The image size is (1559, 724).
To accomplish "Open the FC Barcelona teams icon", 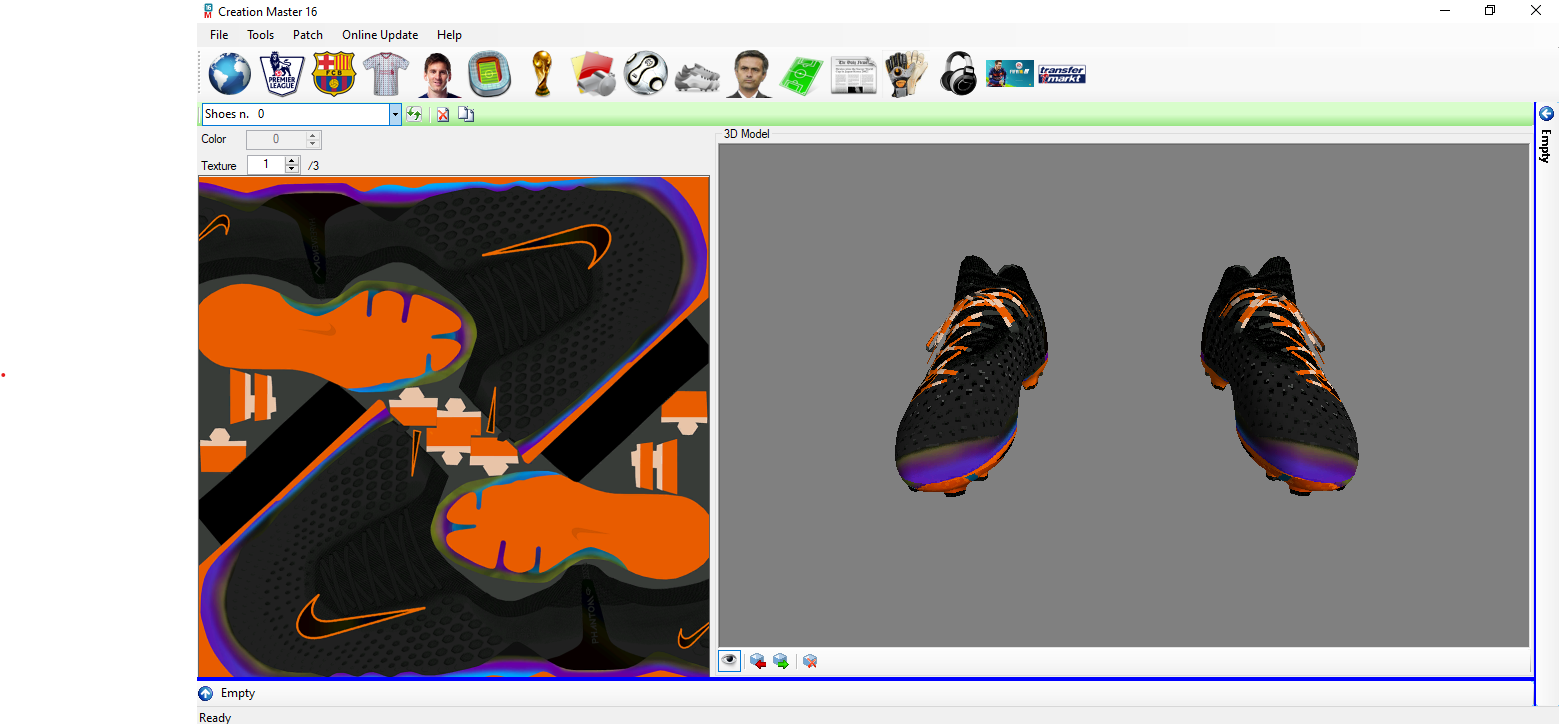I will tap(334, 74).
